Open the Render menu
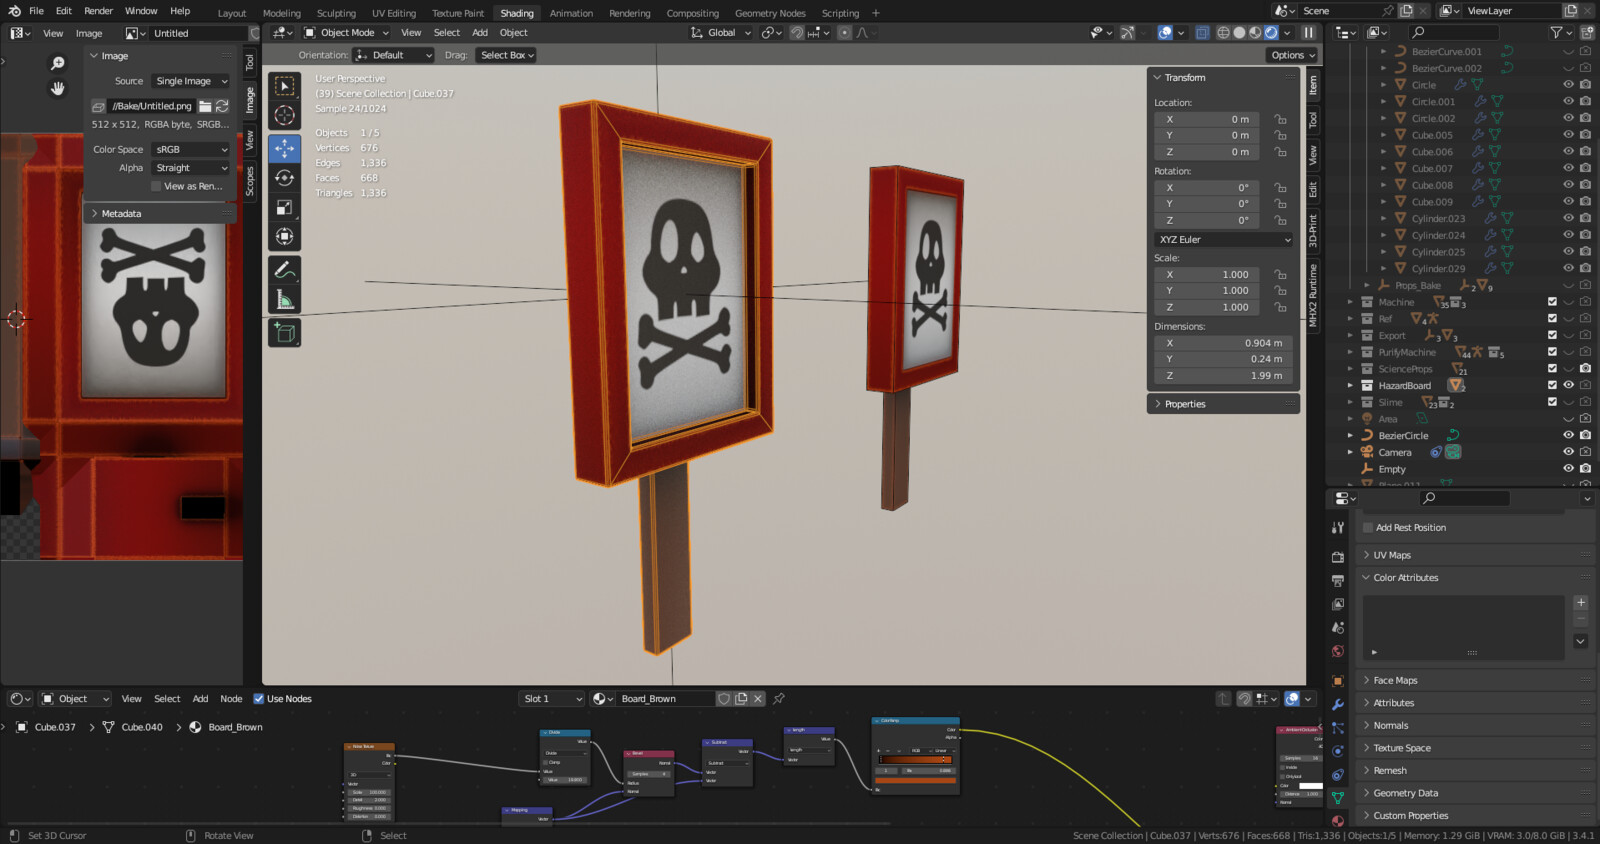This screenshot has height=844, width=1600. 98,11
